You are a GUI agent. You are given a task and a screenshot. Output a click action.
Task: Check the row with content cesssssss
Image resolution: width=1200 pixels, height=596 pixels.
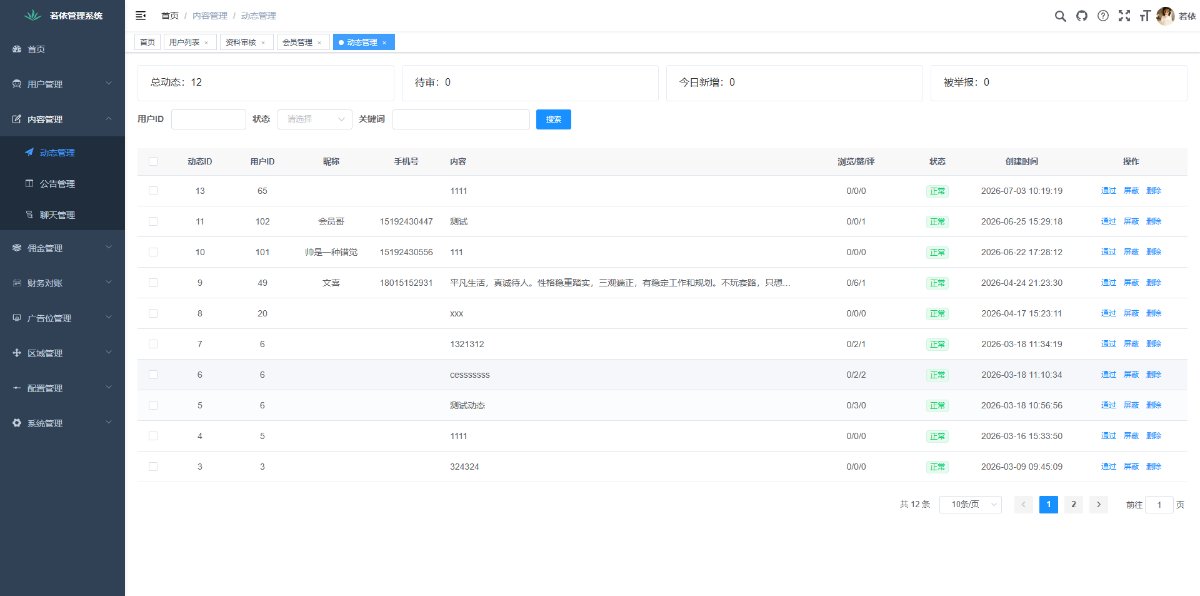pyautogui.click(x=153, y=375)
